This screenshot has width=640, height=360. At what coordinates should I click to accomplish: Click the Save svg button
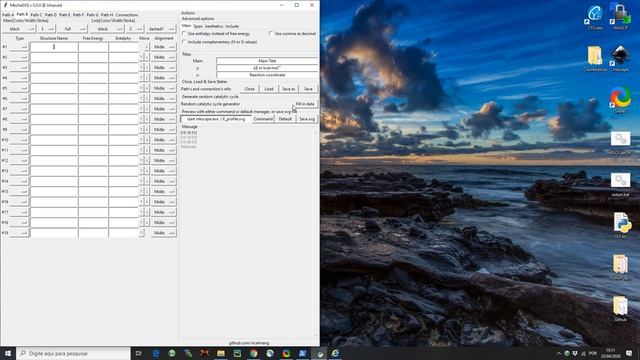click(x=307, y=119)
